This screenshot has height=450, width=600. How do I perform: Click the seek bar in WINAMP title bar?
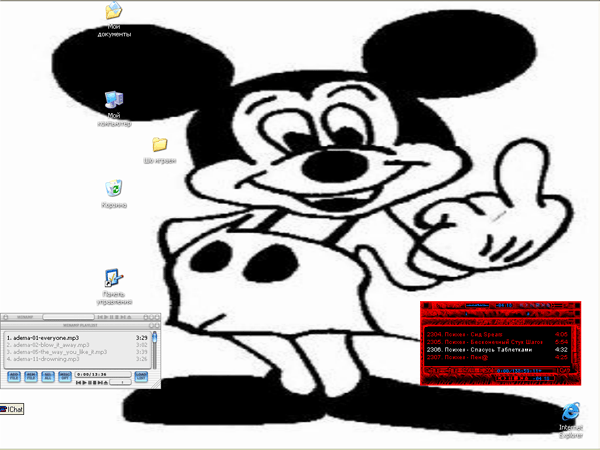point(68,317)
